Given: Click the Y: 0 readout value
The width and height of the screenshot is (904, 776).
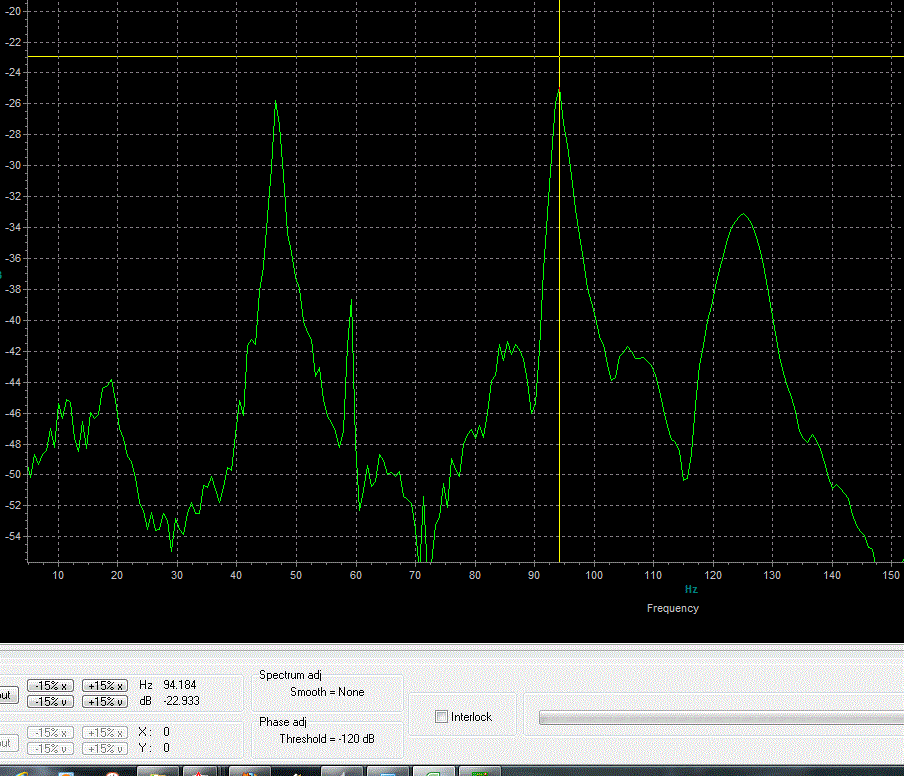Looking at the screenshot, I should [x=166, y=748].
